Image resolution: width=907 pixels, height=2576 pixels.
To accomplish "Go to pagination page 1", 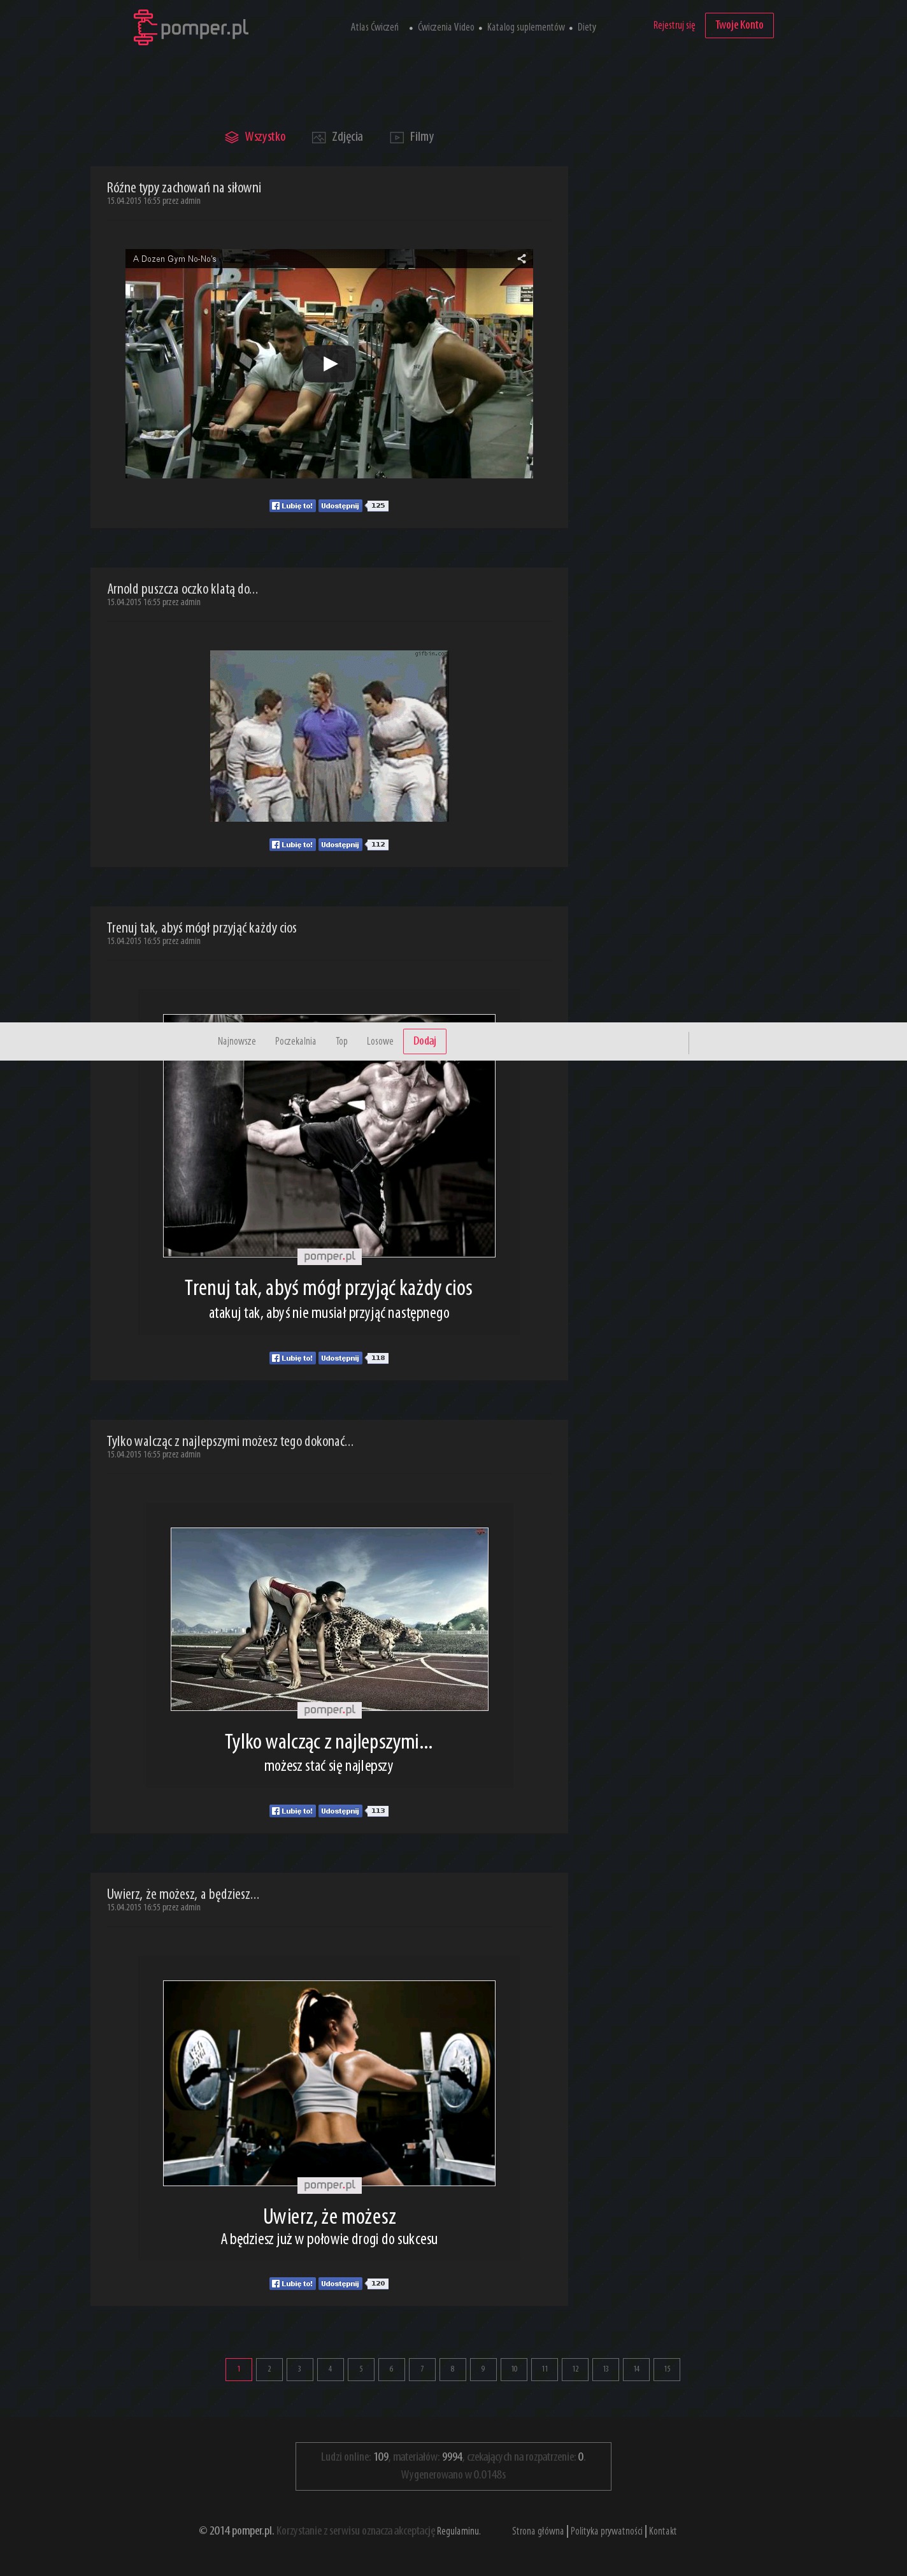I will click(x=239, y=2369).
